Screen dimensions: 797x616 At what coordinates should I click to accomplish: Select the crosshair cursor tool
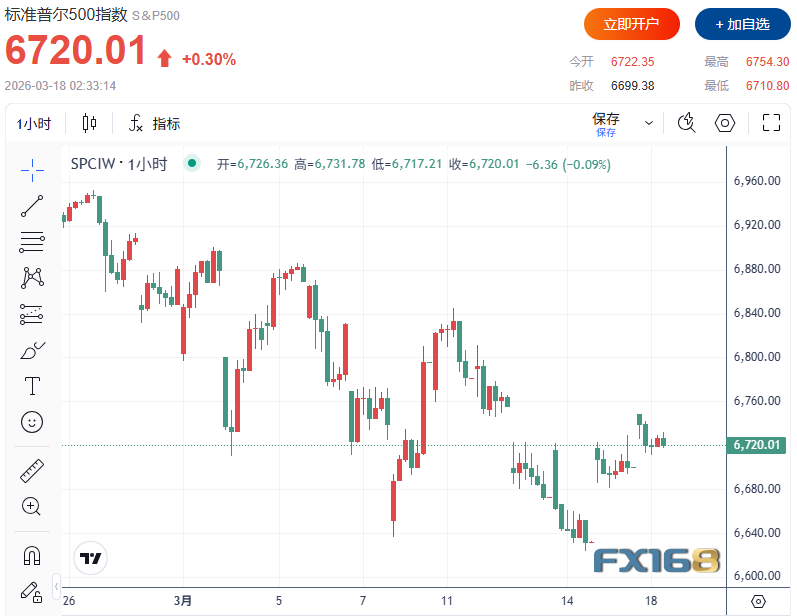[x=32, y=169]
